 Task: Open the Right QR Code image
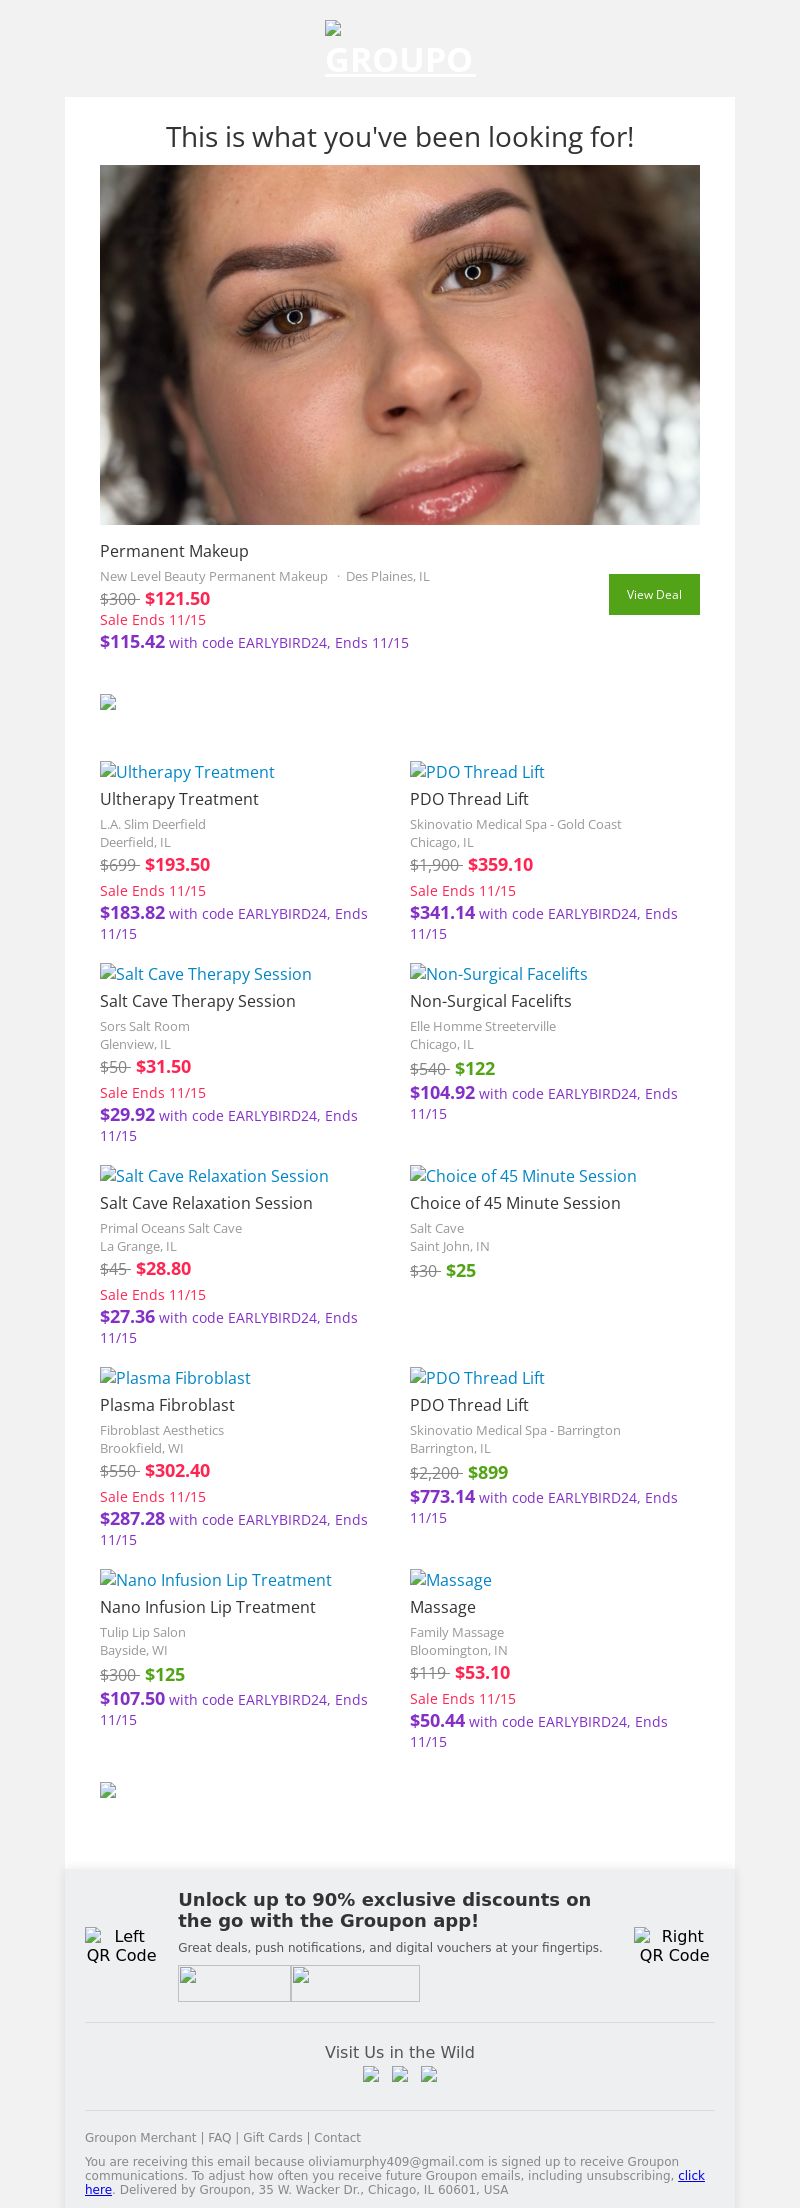(x=674, y=1945)
